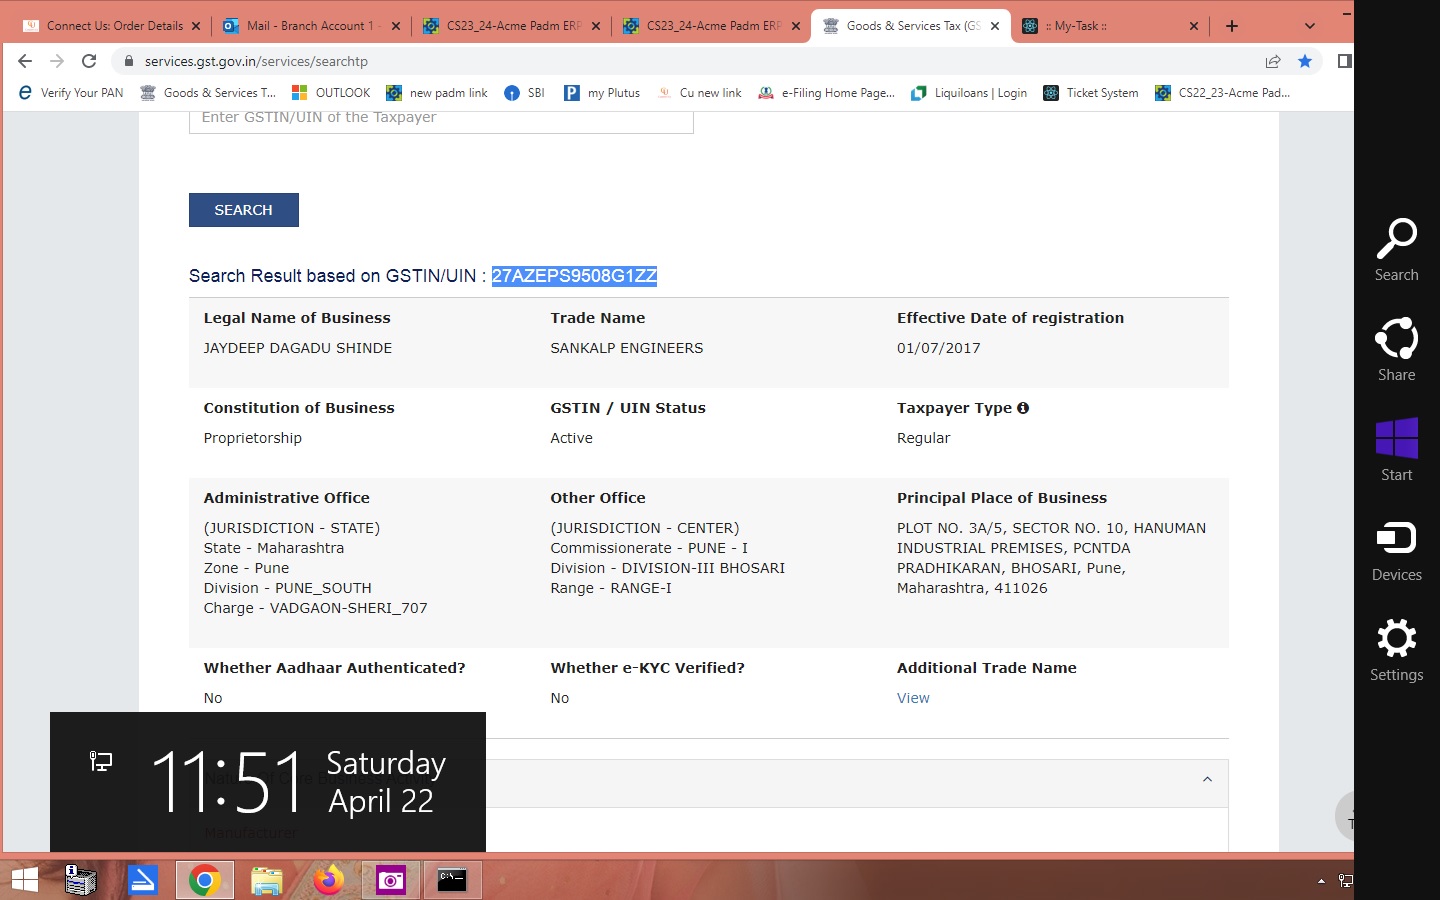Open Liquiloans | Login bookmark
Screen dimensions: 1440x900
tap(969, 93)
